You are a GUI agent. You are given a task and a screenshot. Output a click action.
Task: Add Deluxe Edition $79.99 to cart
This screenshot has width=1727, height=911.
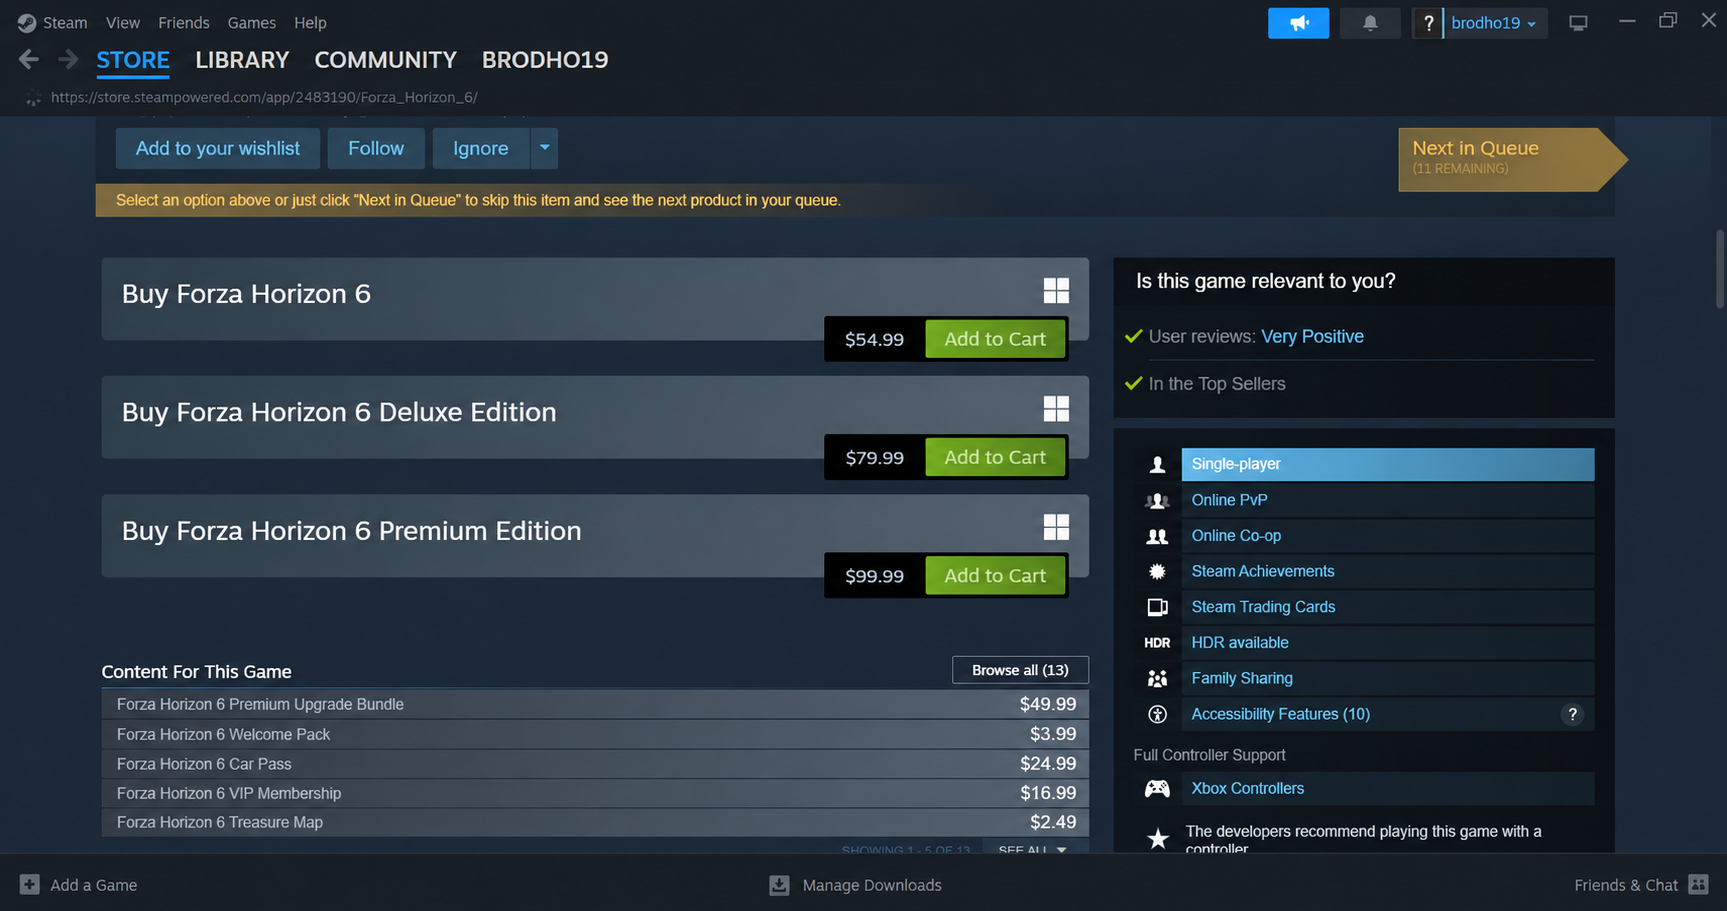point(995,457)
